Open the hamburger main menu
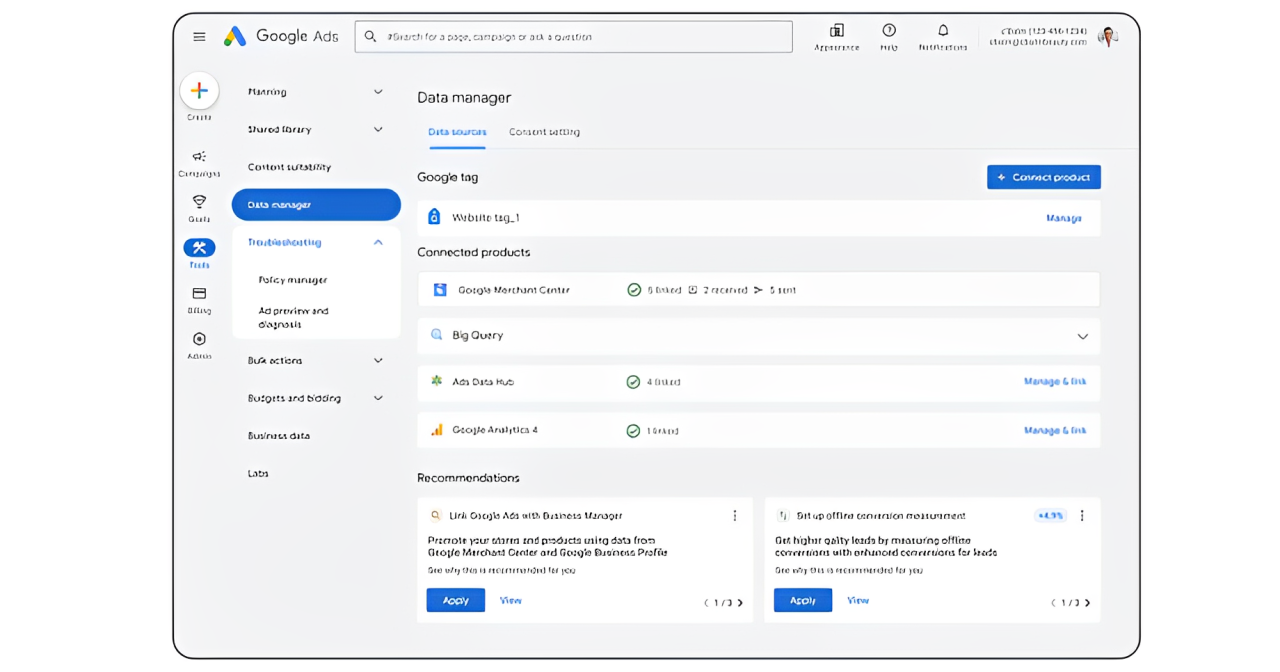Screen dimensions: 1280x672 click(x=199, y=37)
